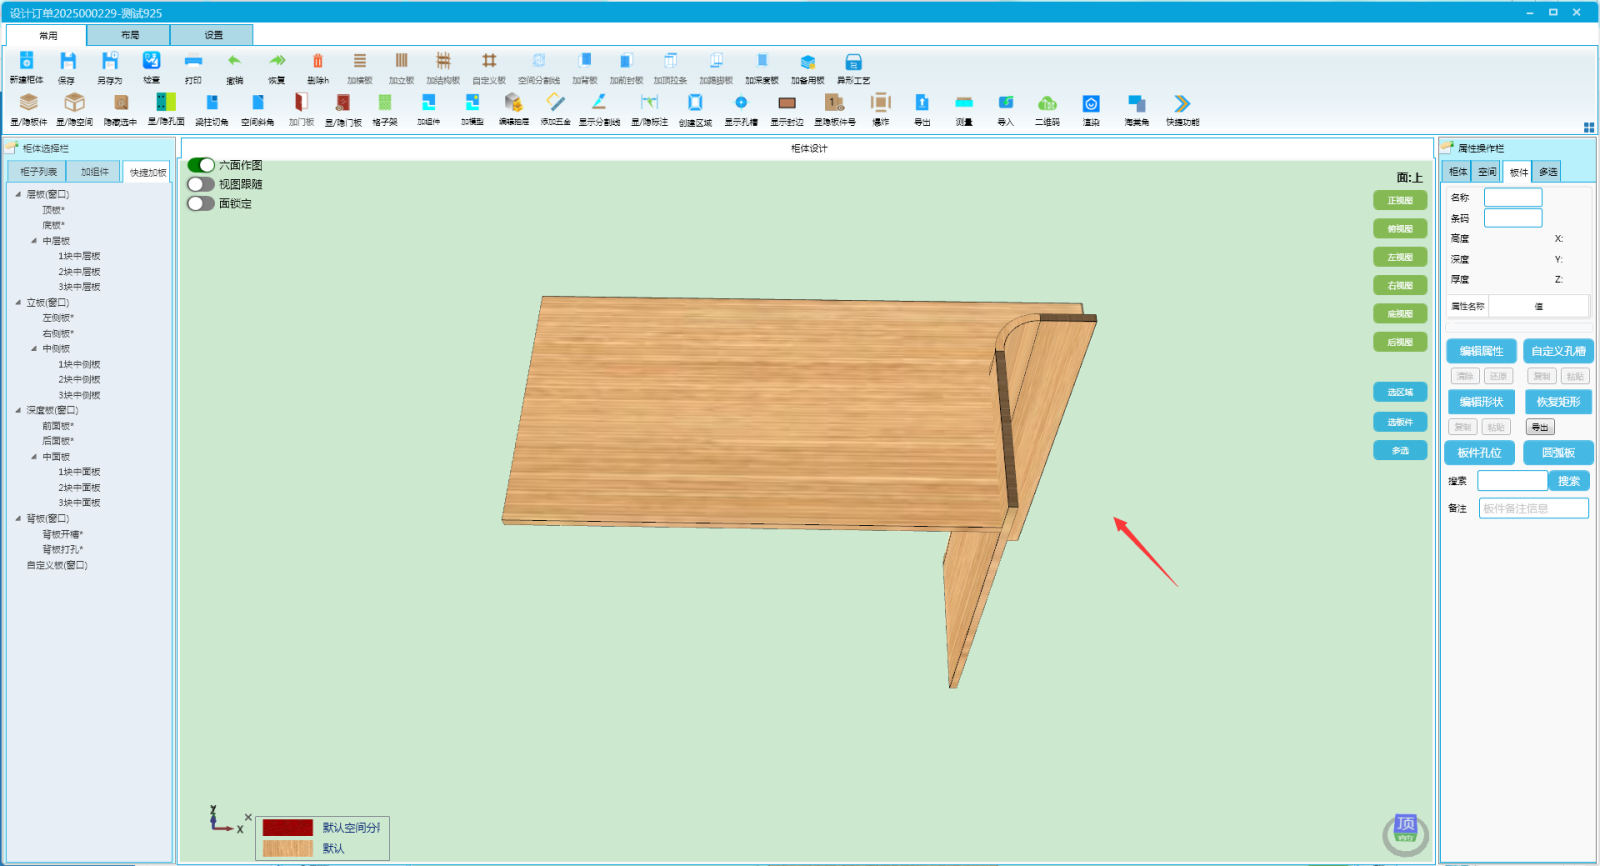Click the 新建柜体 (new cabinet) icon
This screenshot has width=1600, height=866.
[27, 62]
